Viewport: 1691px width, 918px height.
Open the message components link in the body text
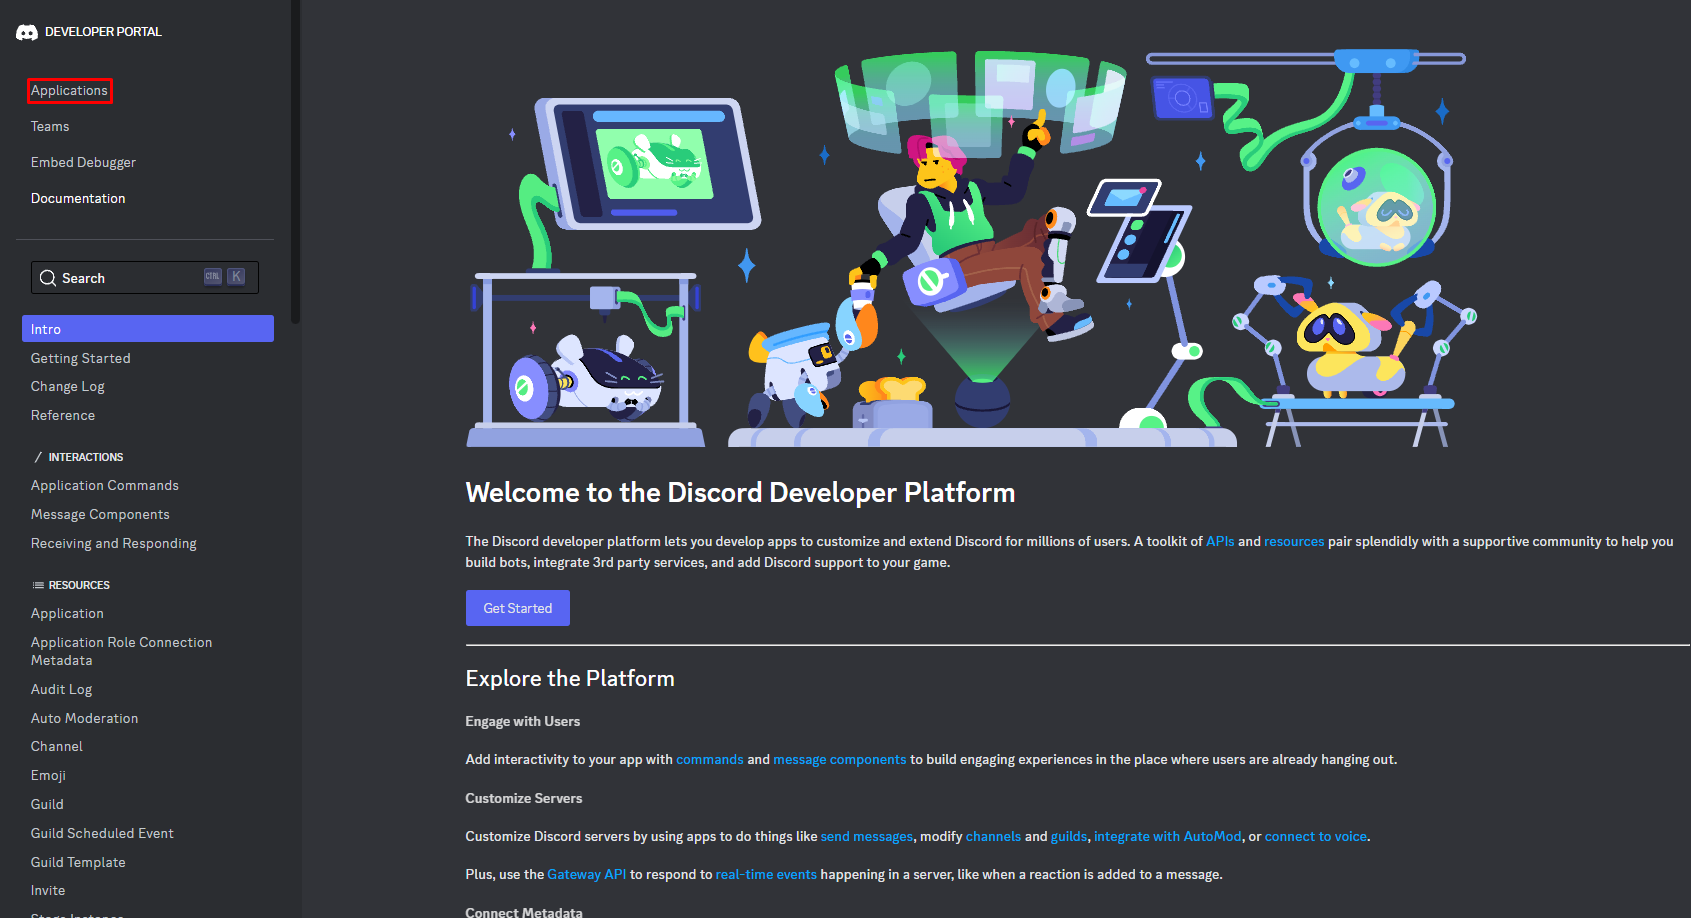[840, 759]
